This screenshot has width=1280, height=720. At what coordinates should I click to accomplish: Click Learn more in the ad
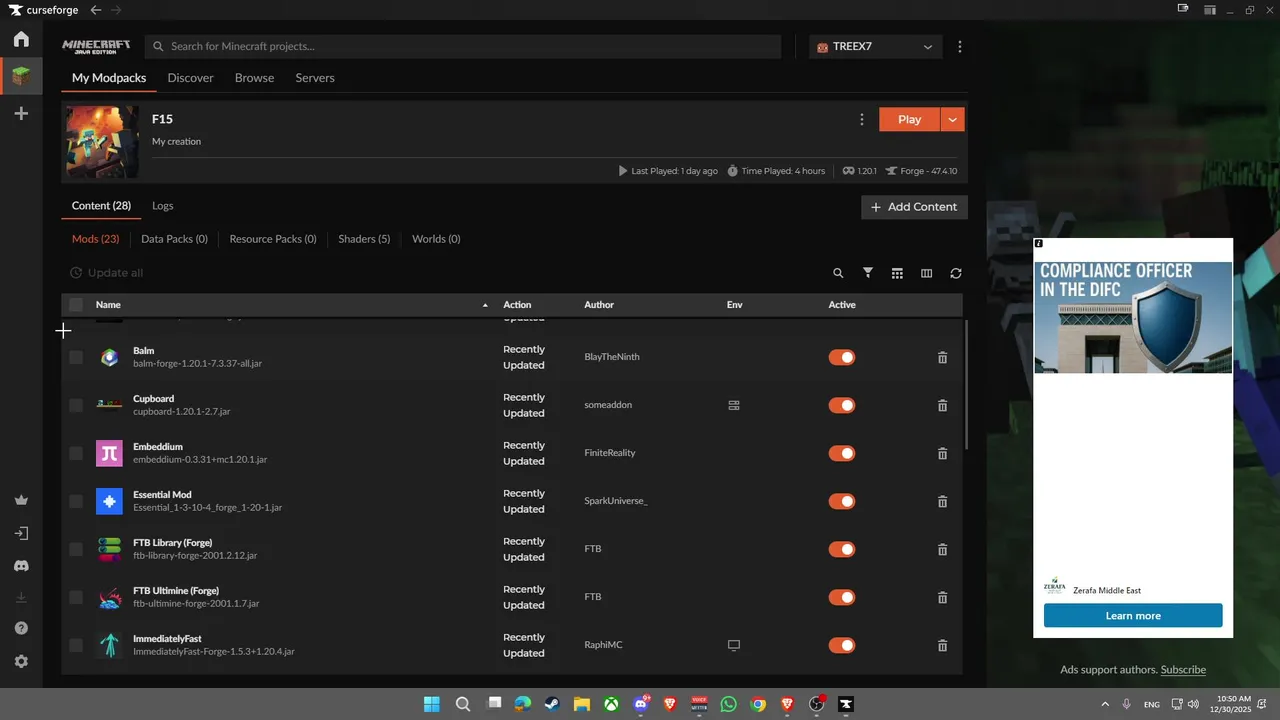[x=1133, y=616]
